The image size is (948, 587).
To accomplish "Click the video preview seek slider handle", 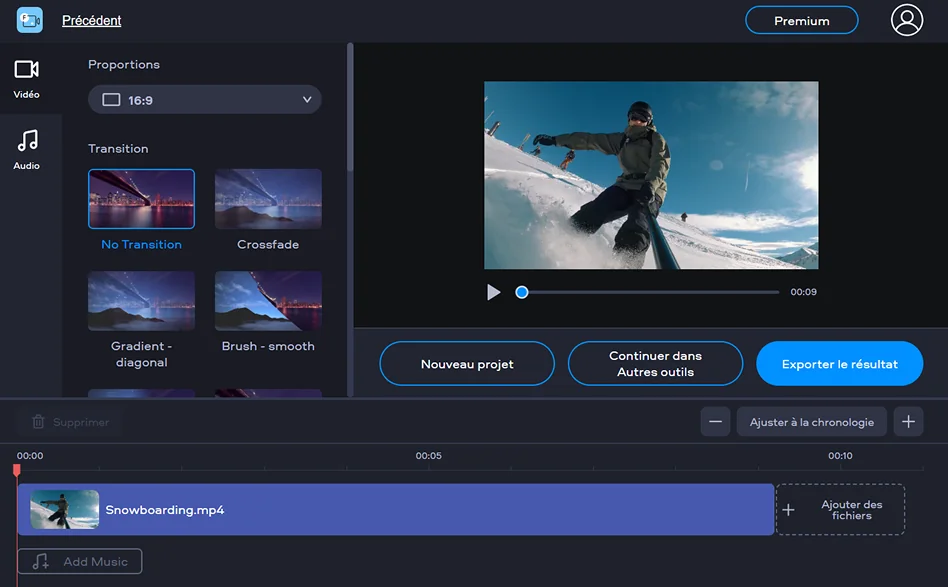I will (x=522, y=292).
